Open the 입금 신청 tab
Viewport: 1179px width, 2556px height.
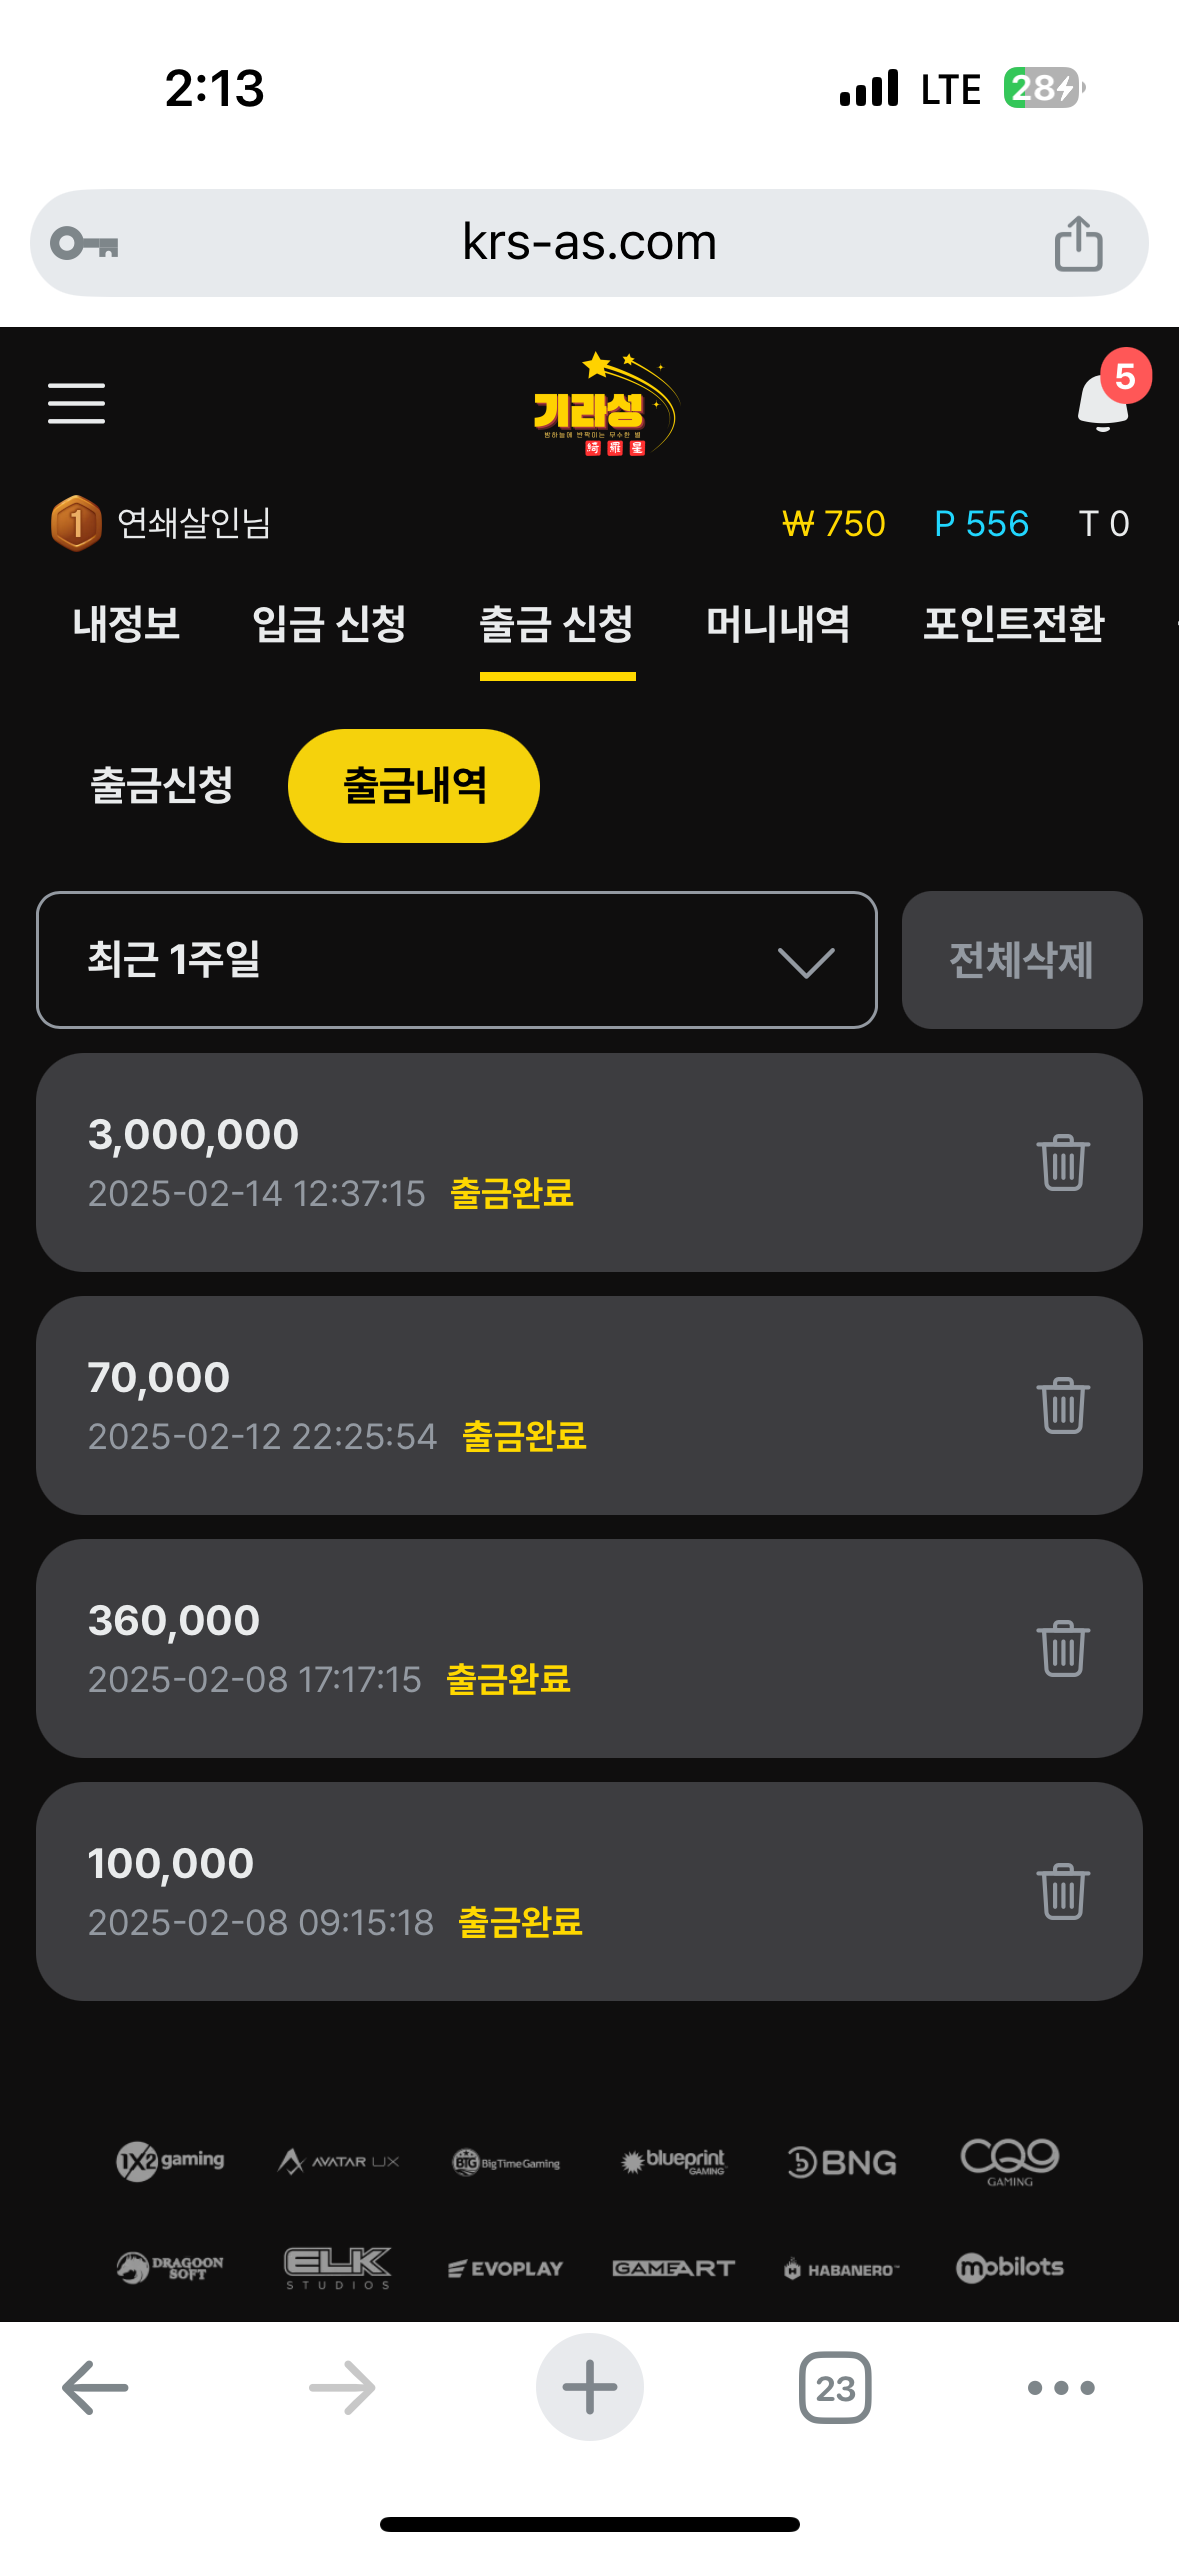329,625
